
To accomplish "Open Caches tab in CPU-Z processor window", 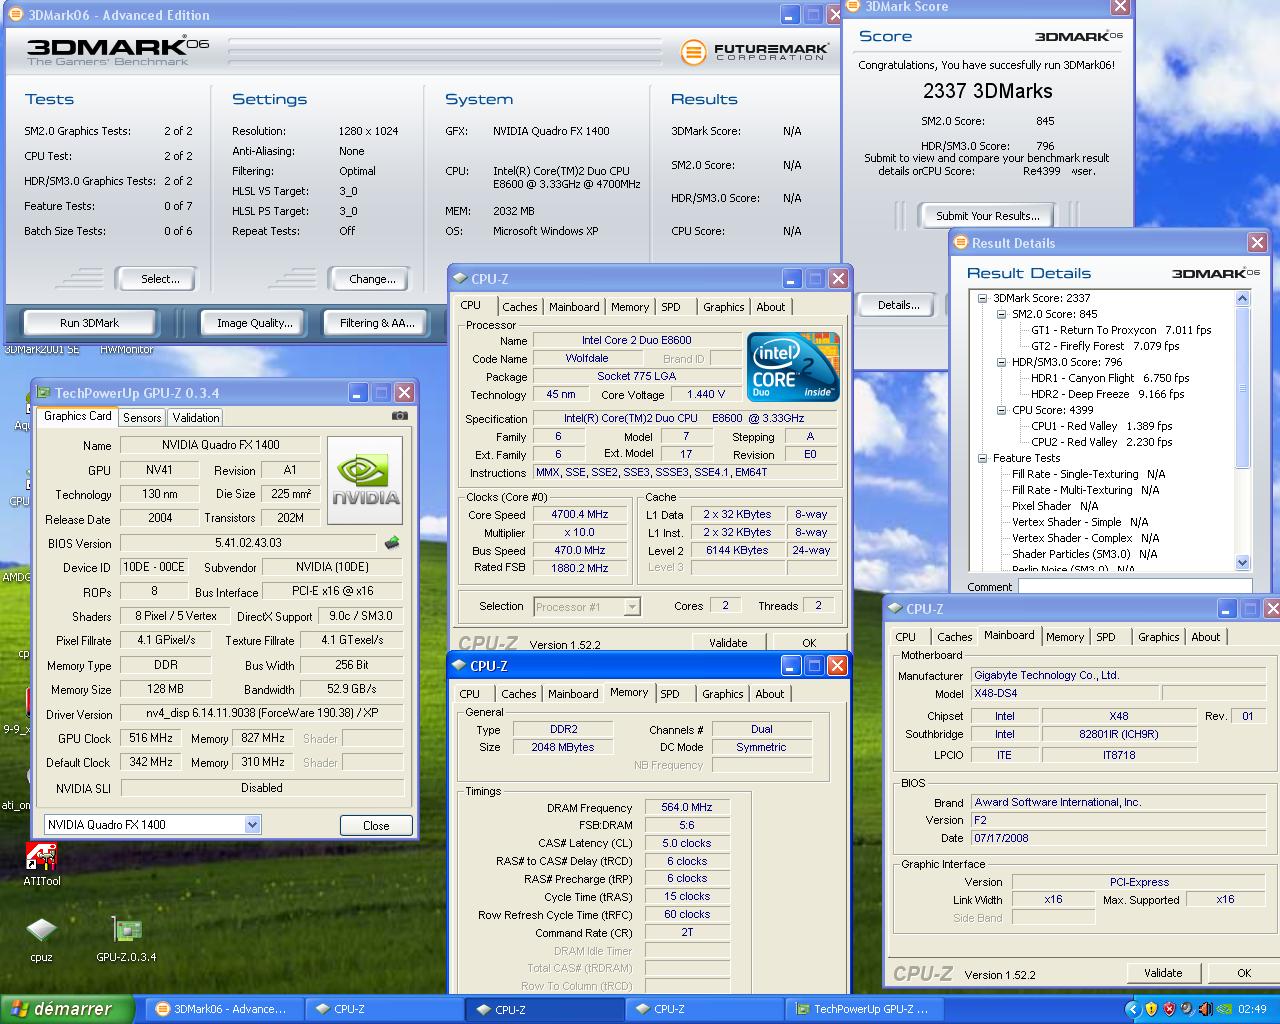I will pos(520,307).
